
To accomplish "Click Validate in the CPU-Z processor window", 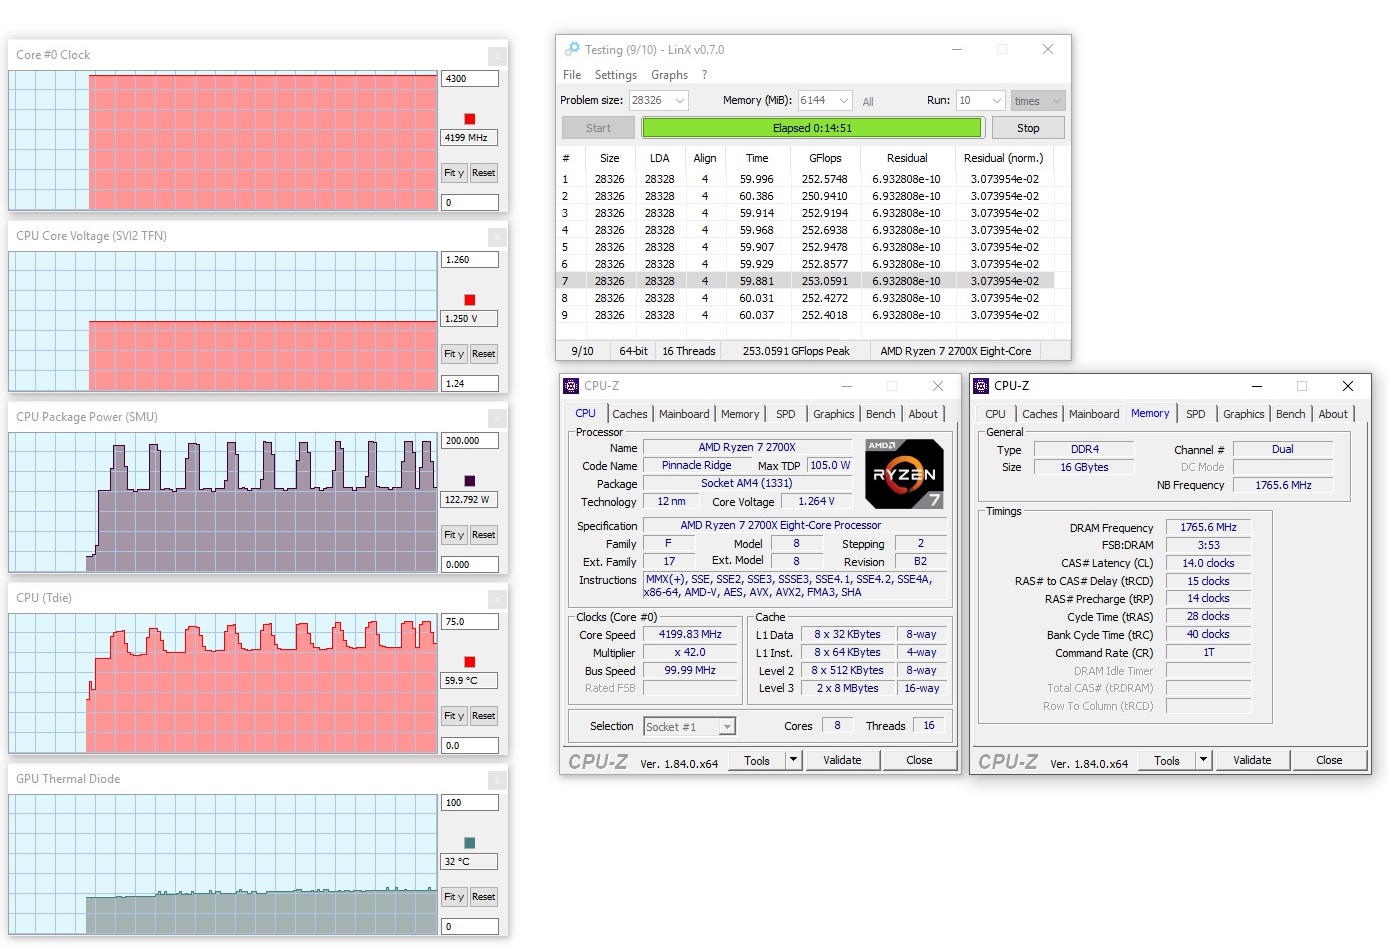I will click(x=842, y=761).
